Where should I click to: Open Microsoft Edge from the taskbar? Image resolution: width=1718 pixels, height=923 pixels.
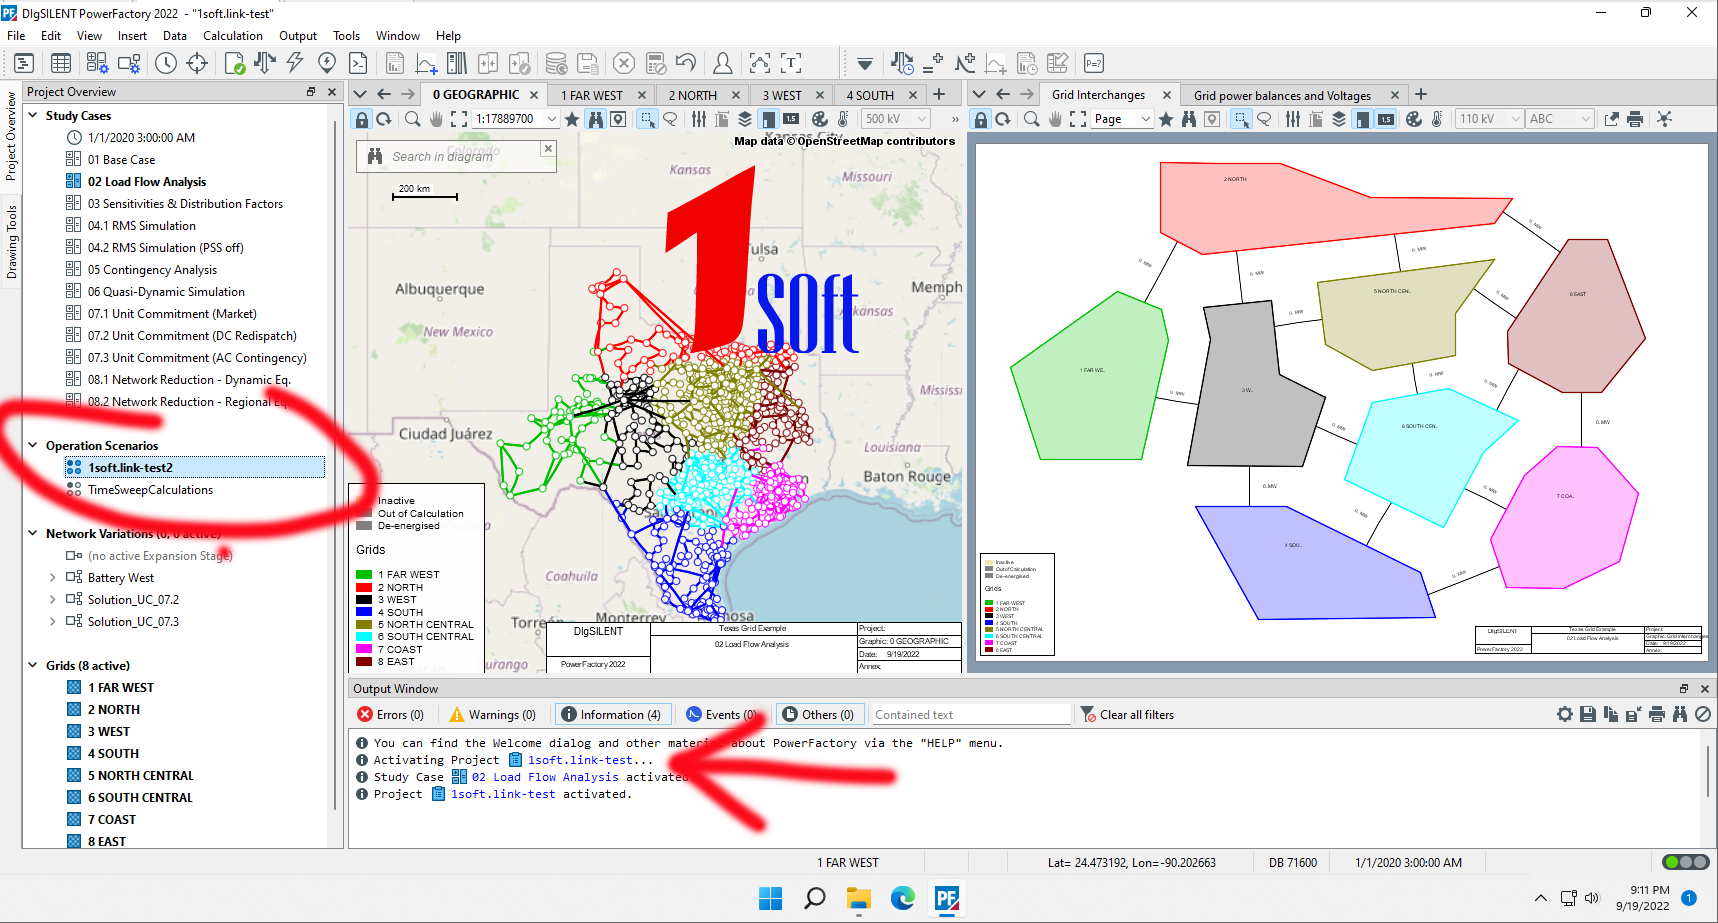(x=903, y=898)
